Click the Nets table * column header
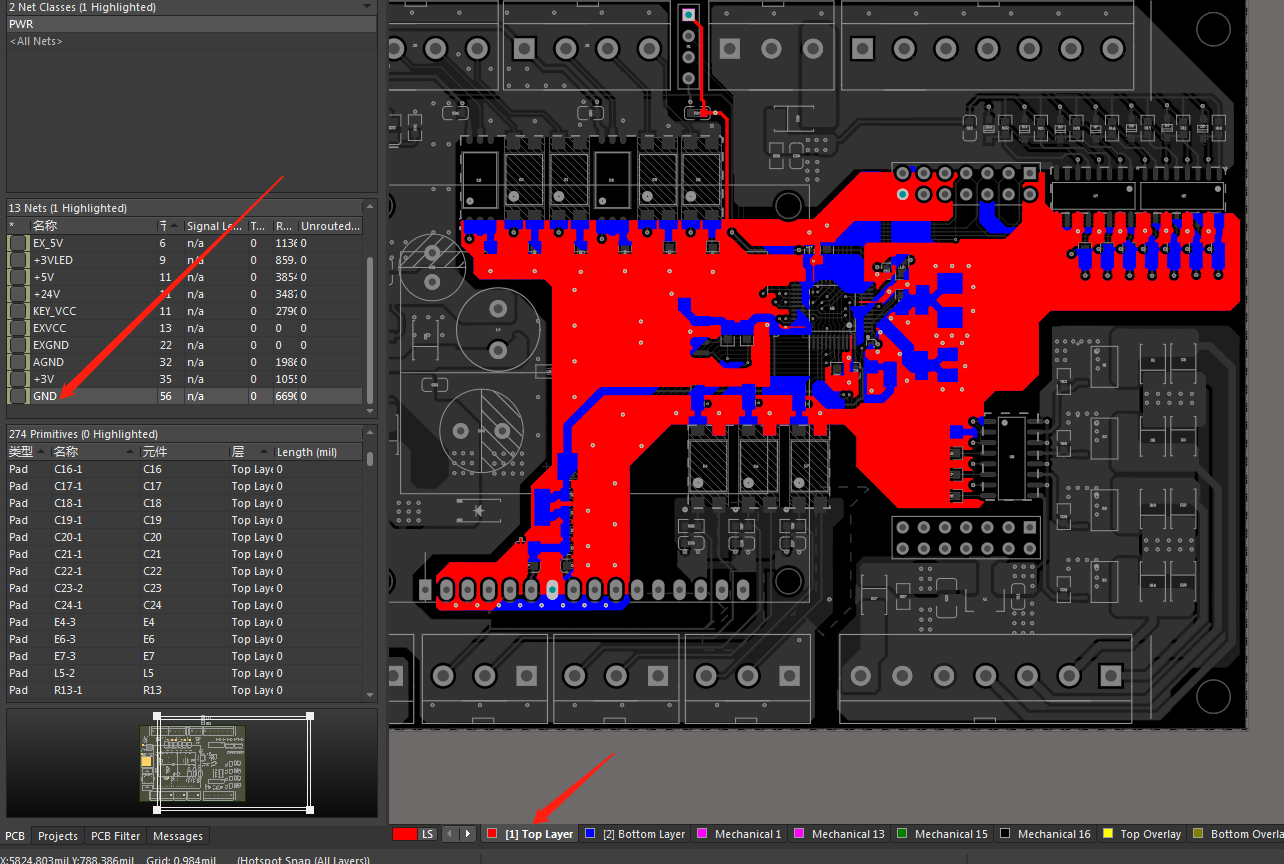 18,226
